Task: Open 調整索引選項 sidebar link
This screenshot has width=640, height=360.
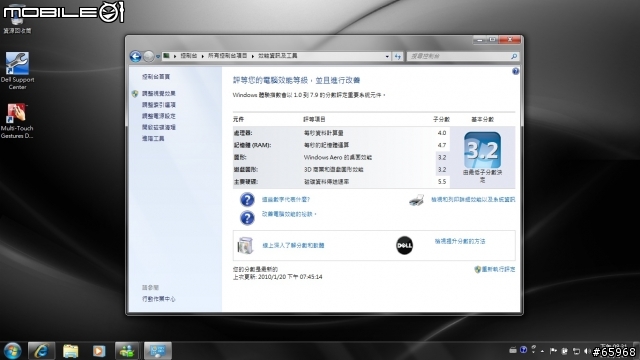Action: tap(158, 105)
